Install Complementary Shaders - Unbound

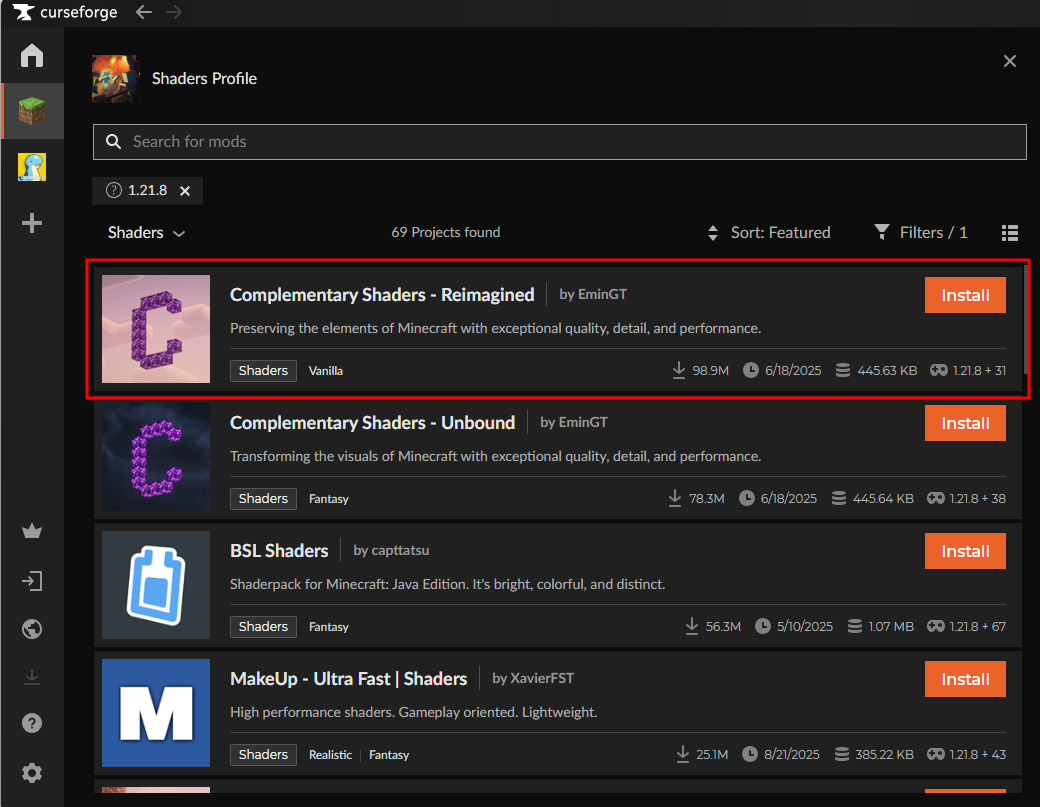965,423
